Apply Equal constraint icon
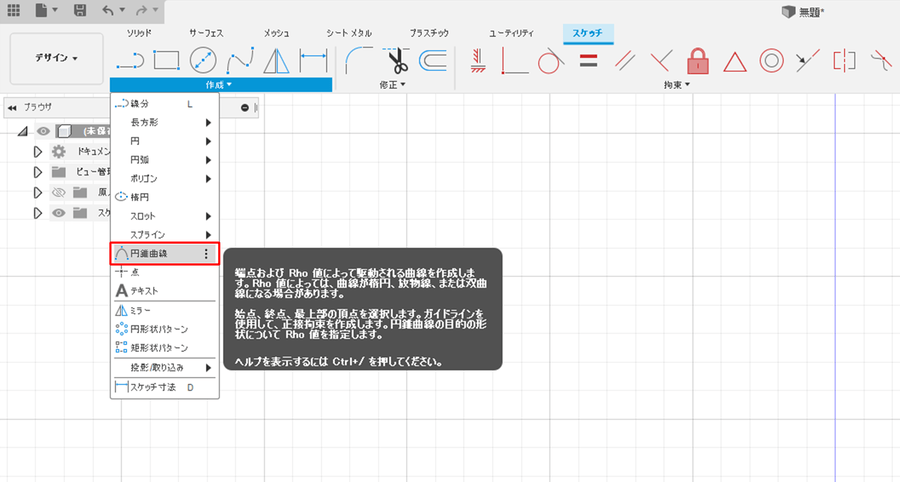This screenshot has width=900, height=482. [x=588, y=60]
